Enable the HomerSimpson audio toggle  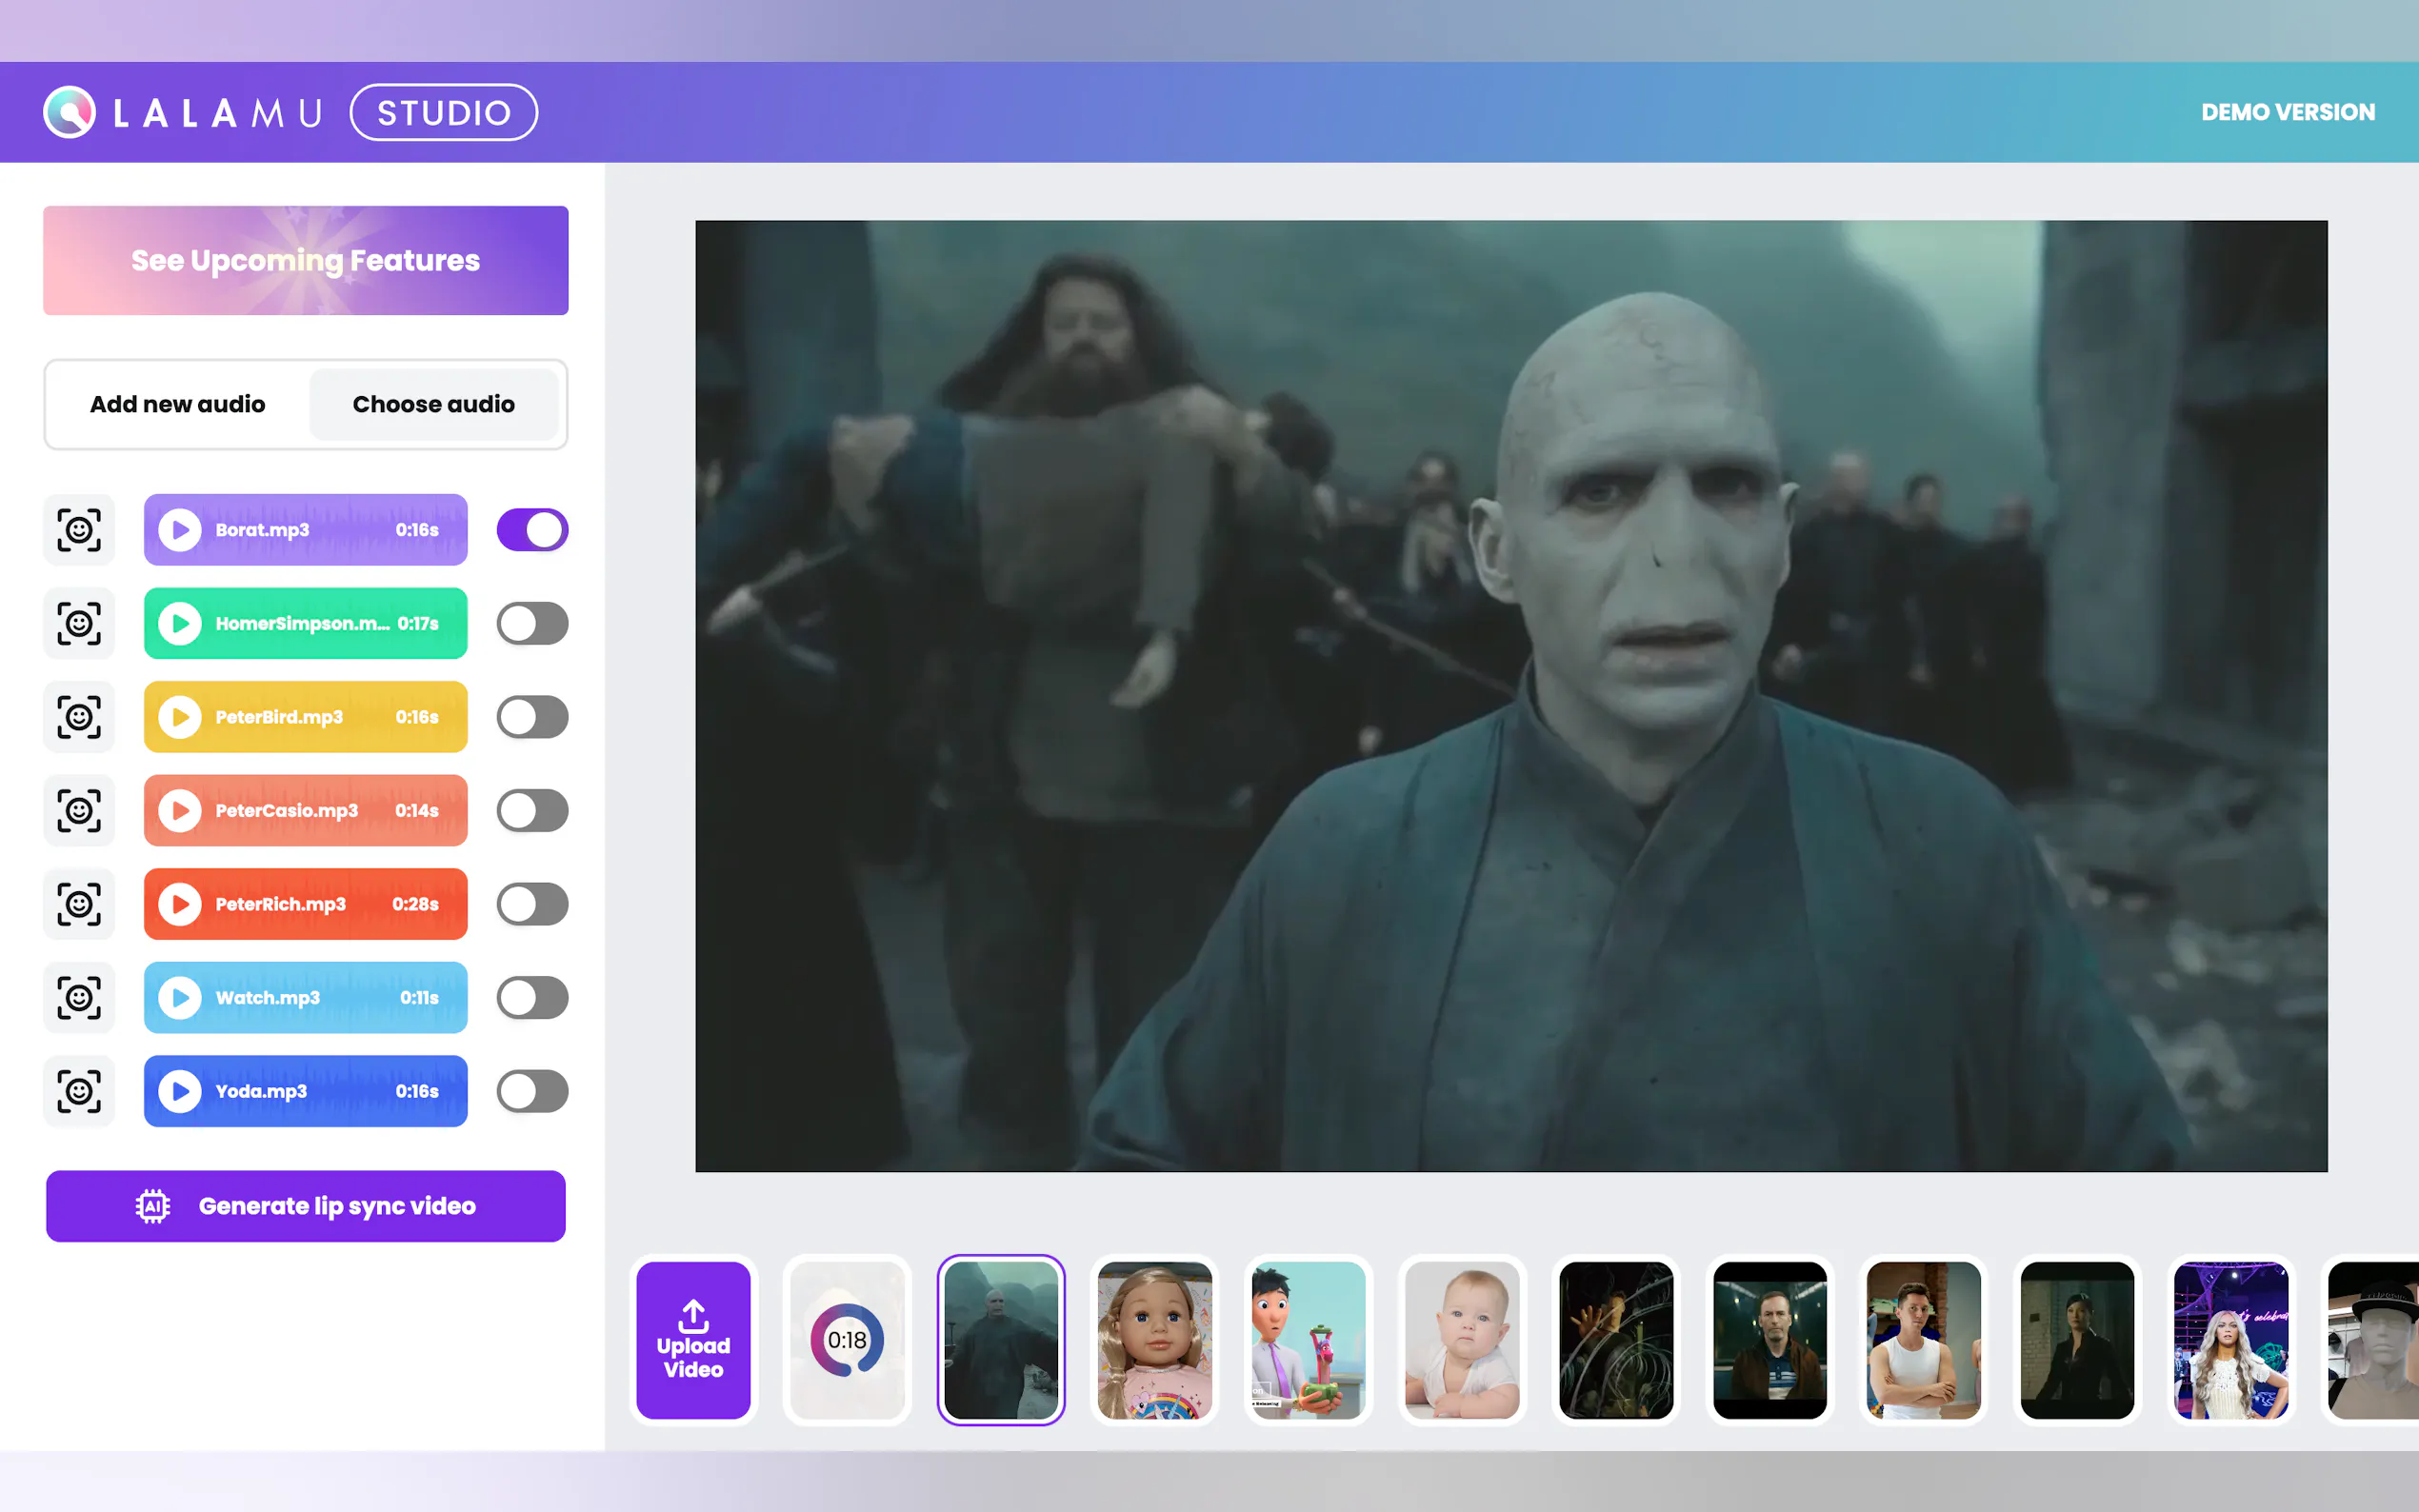click(x=532, y=624)
